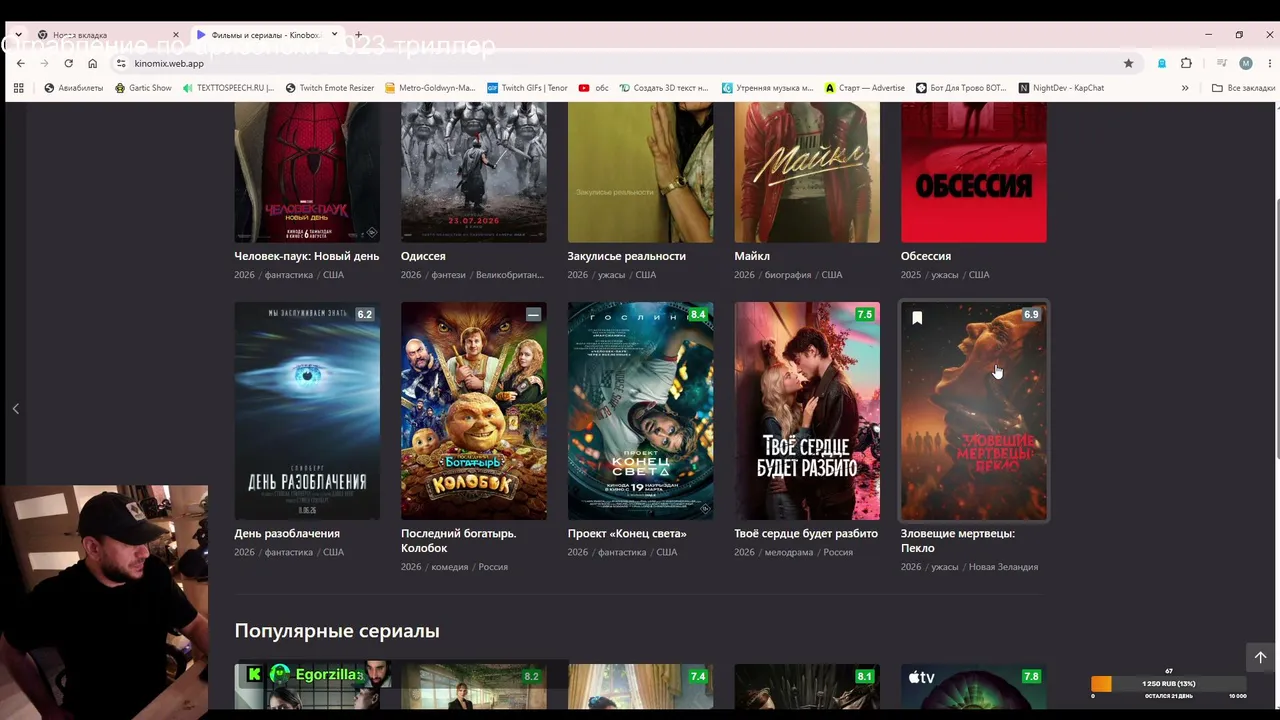Open the Утренняя музыка bookmark
The height and width of the screenshot is (720, 1280).
(768, 88)
